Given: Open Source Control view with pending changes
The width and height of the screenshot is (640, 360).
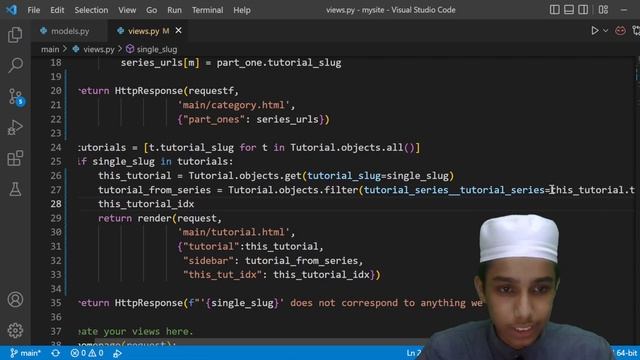Looking at the screenshot, I should pyautogui.click(x=16, y=97).
